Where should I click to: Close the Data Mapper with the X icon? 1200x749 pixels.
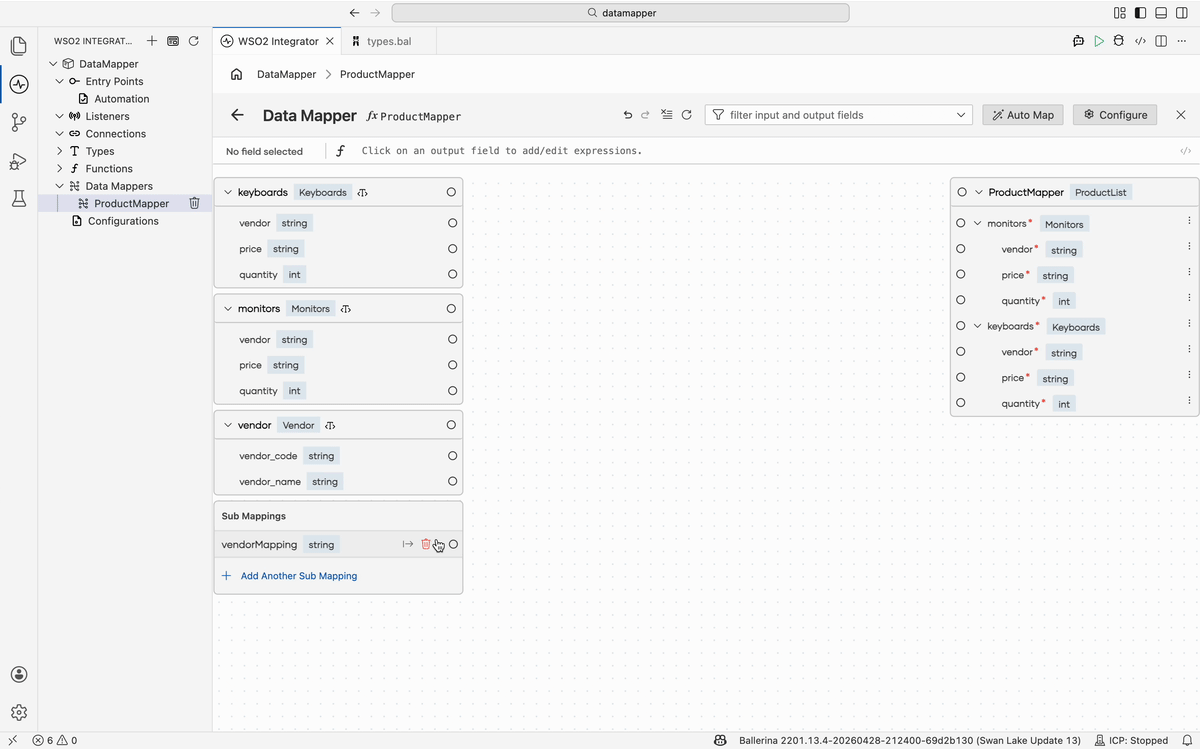[x=1181, y=115]
